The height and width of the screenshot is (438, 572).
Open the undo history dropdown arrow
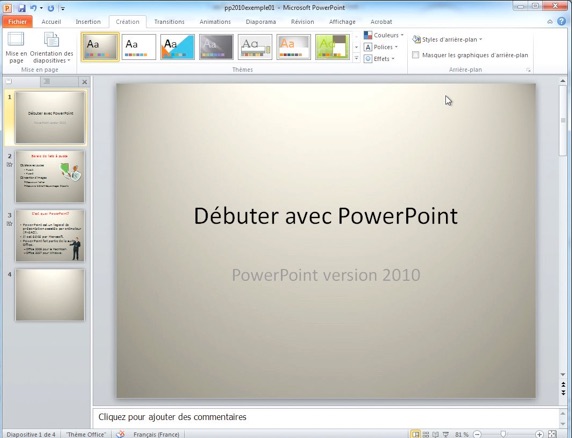tap(41, 8)
